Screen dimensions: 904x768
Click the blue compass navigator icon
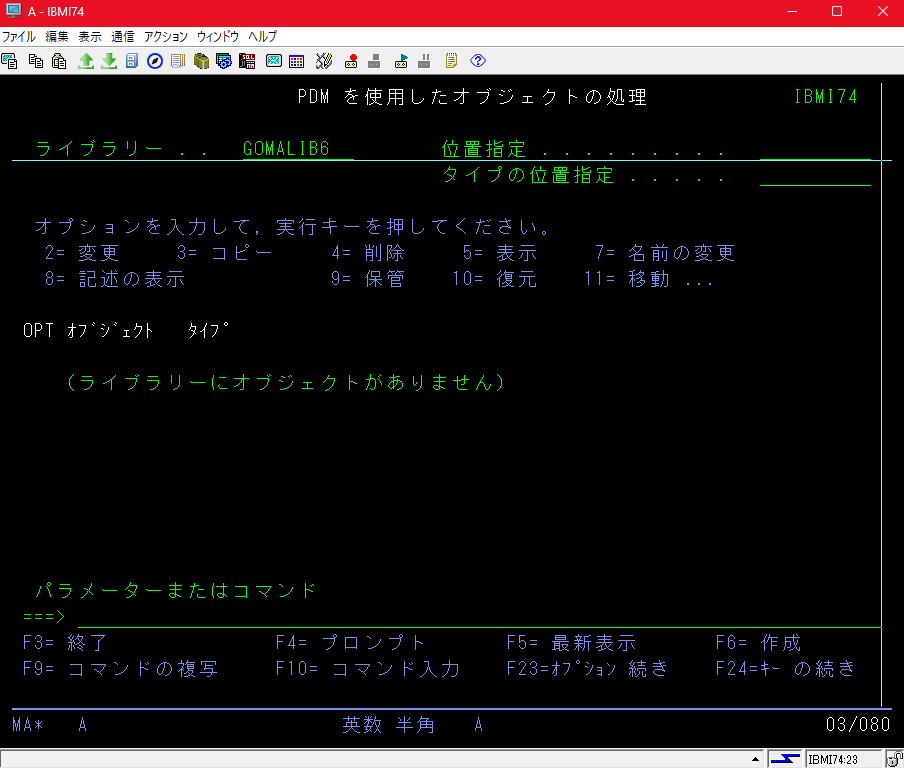click(155, 61)
